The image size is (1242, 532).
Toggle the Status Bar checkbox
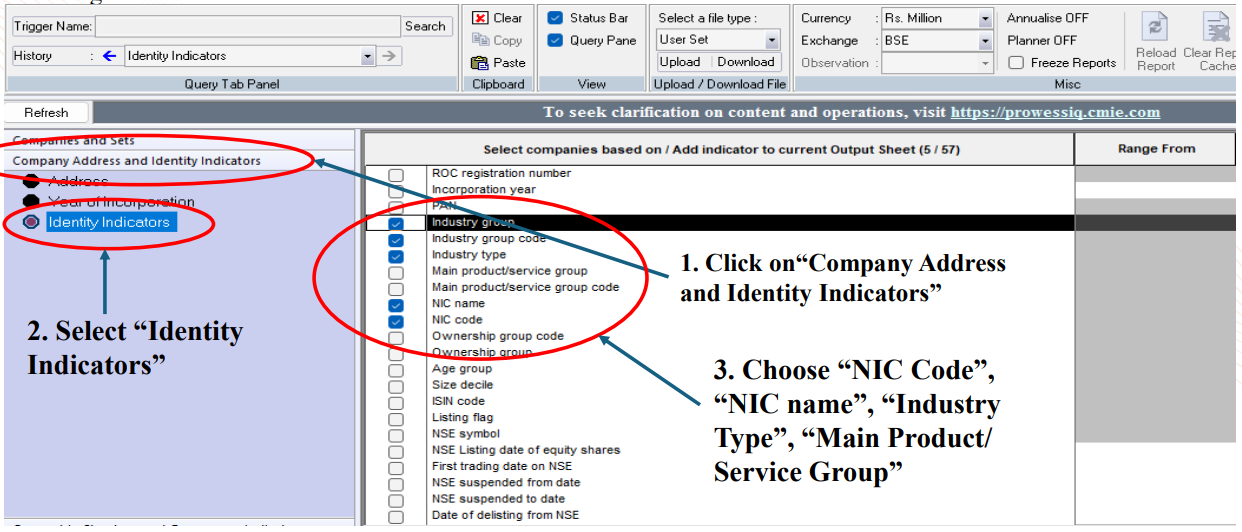point(556,18)
